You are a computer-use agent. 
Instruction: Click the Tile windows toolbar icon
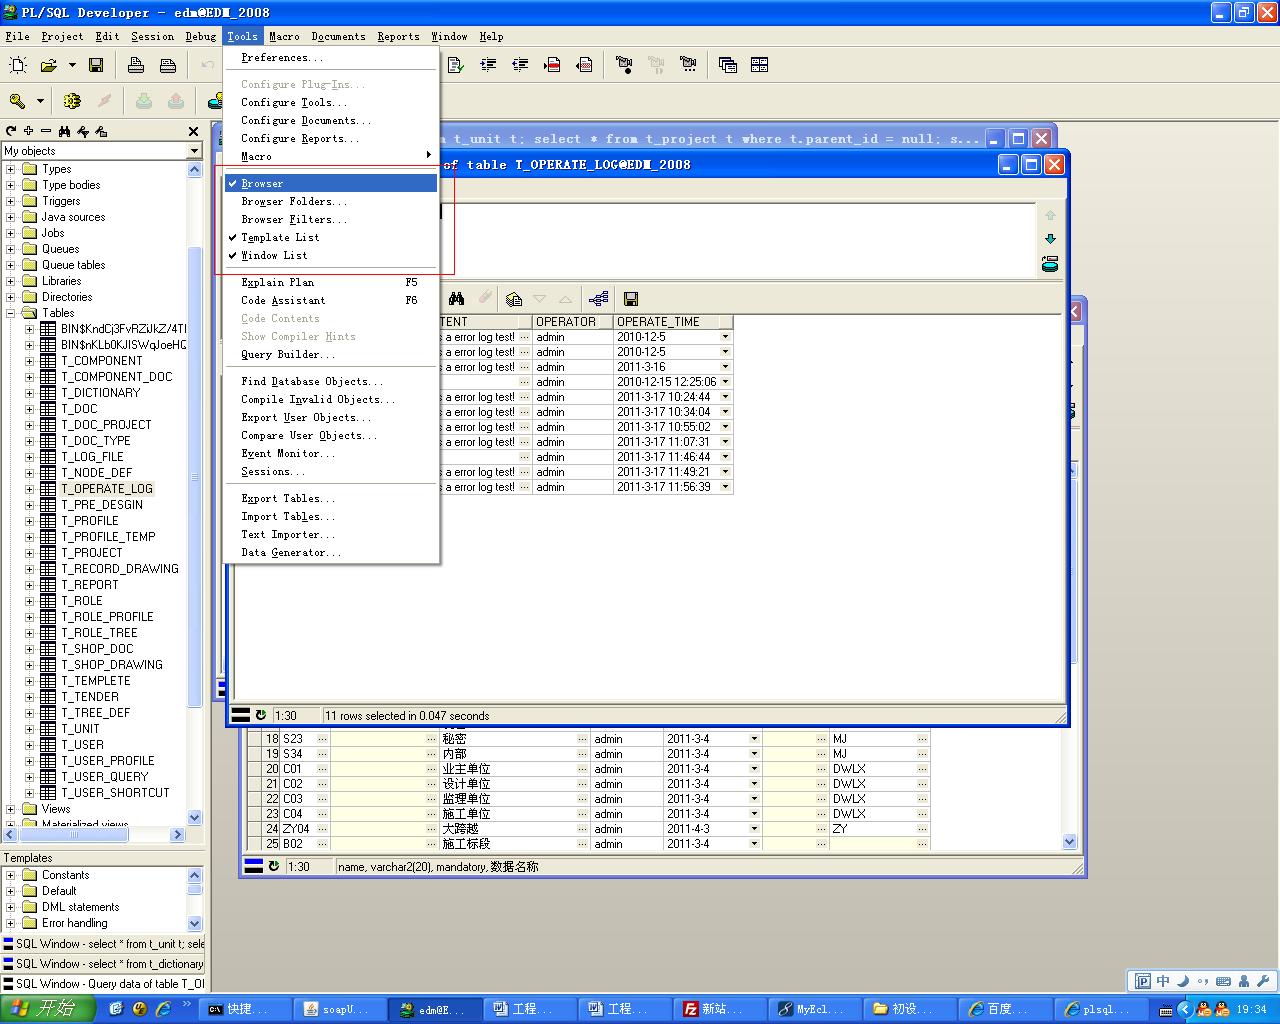pyautogui.click(x=760, y=65)
